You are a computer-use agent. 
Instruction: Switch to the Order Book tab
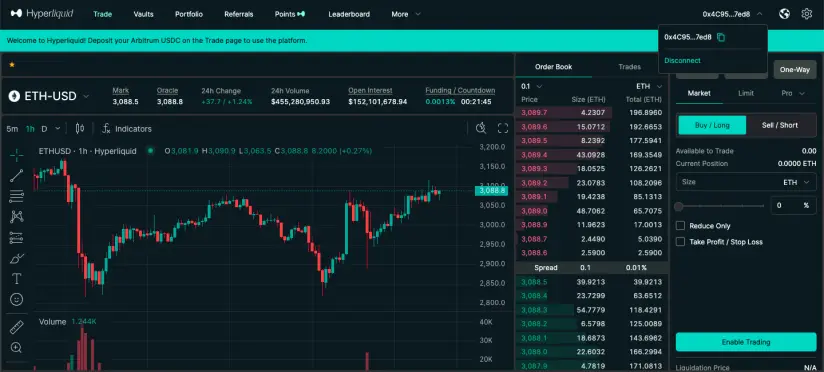click(553, 67)
